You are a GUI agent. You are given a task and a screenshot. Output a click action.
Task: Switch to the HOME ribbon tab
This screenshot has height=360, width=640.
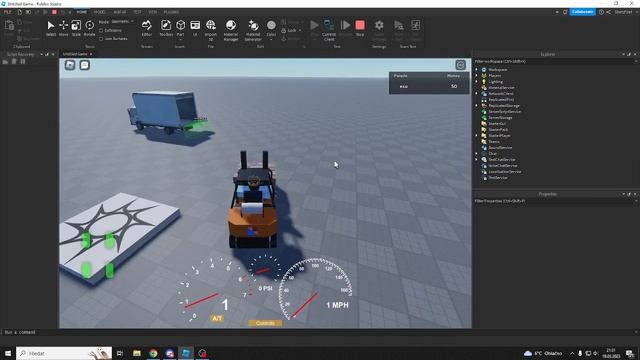click(x=82, y=12)
